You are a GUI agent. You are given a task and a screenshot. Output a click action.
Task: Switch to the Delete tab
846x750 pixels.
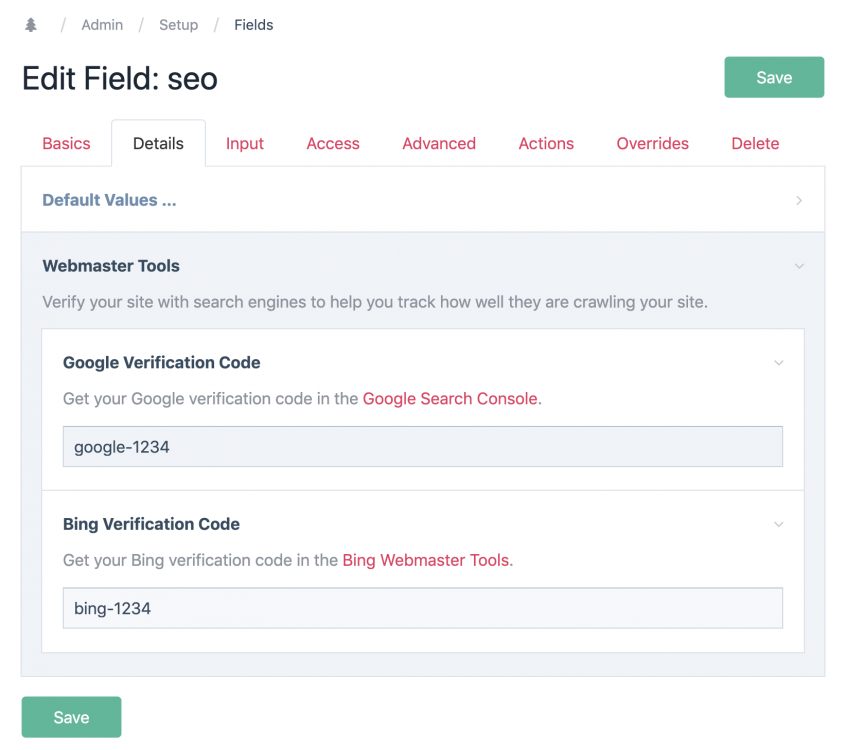point(755,143)
